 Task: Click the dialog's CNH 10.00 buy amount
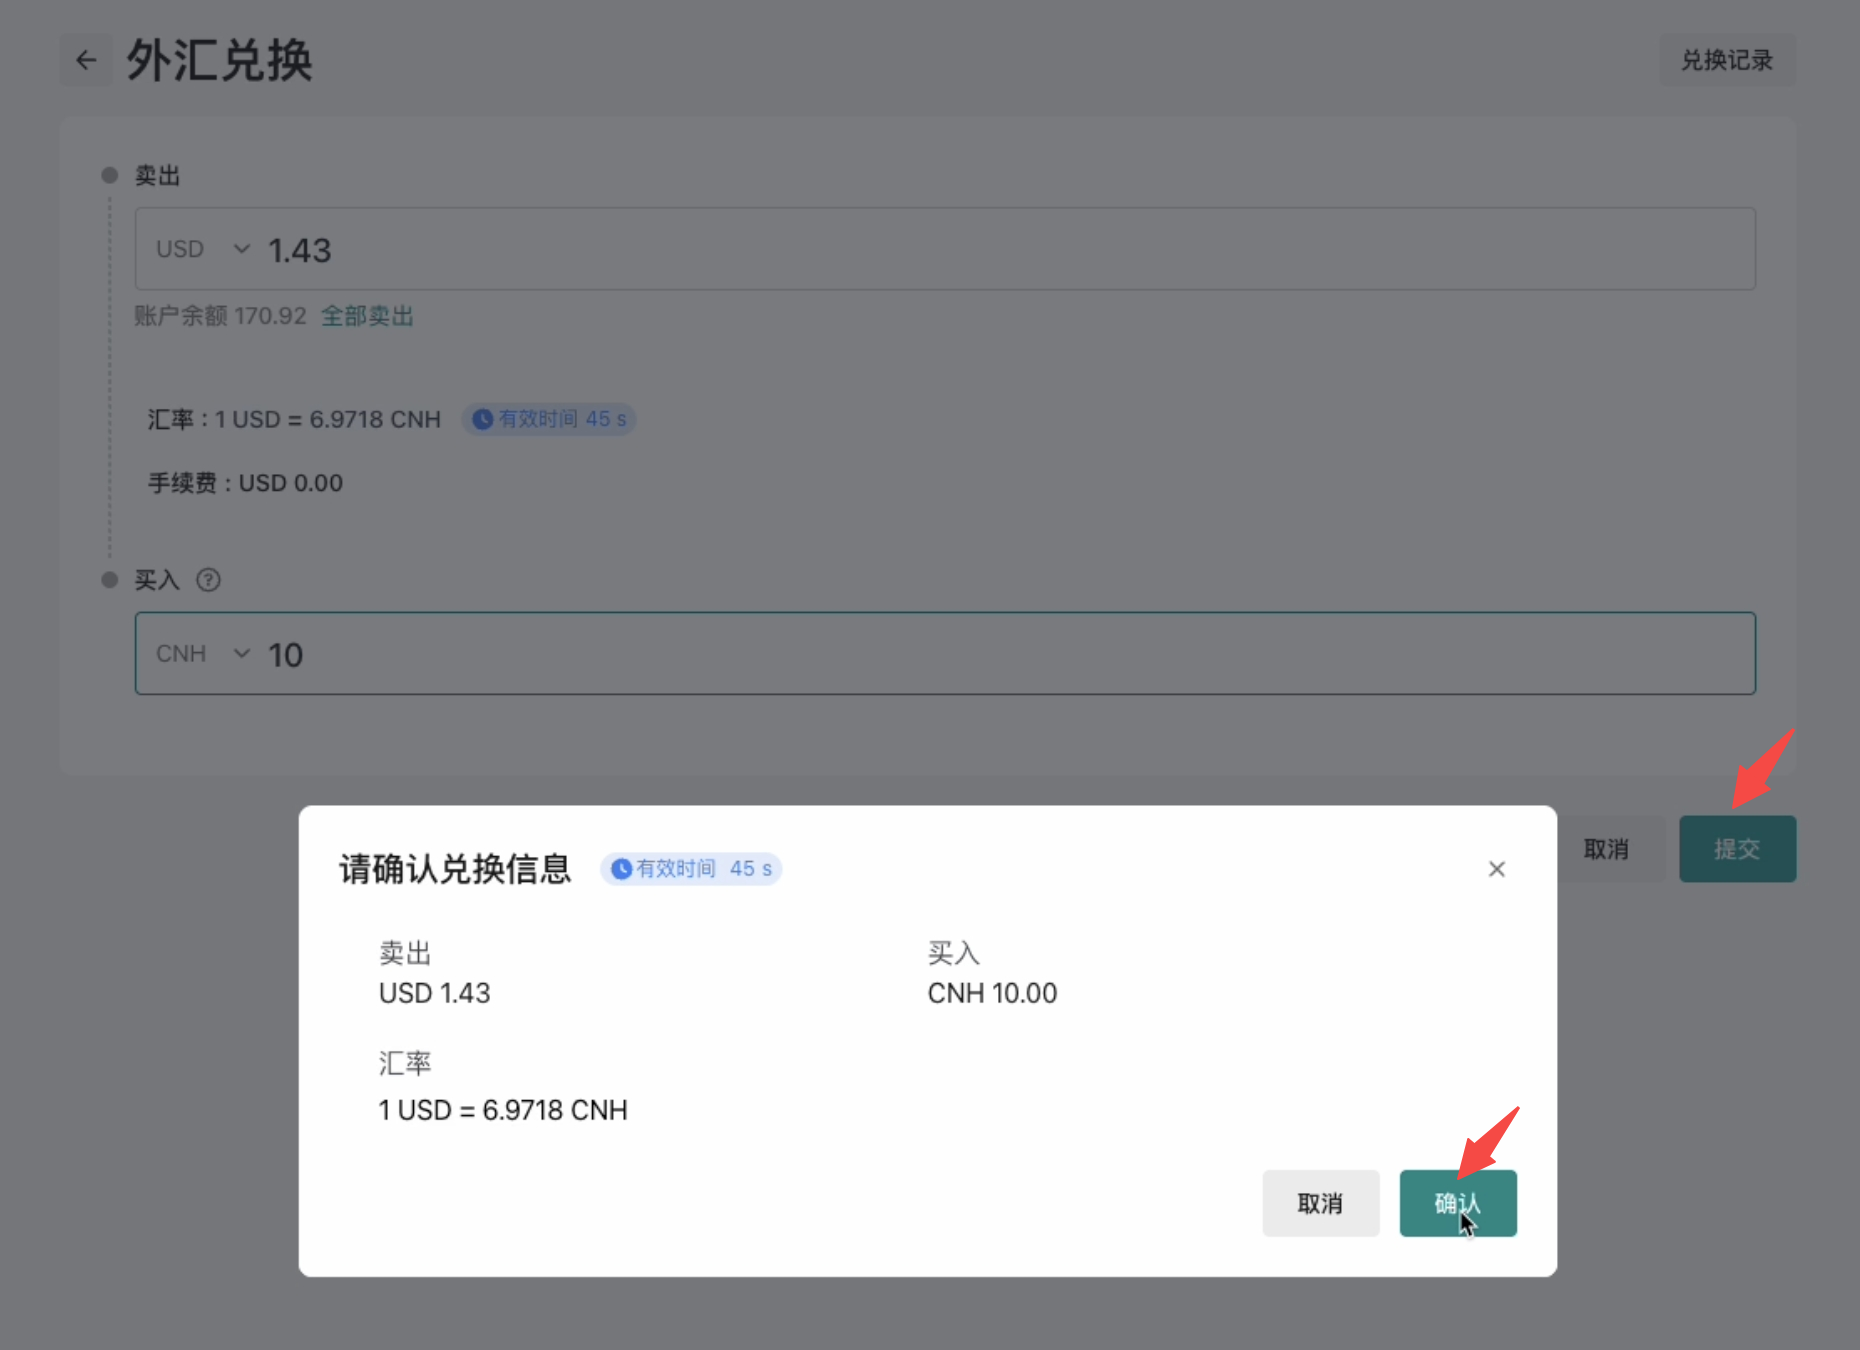click(992, 993)
